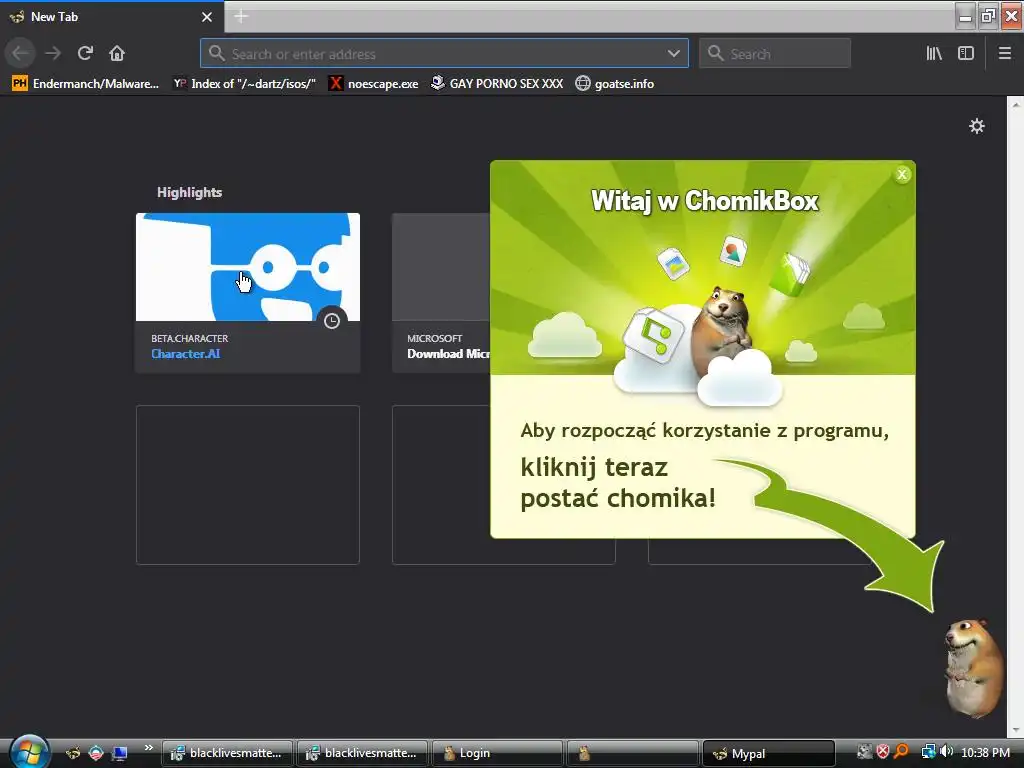Open the Microsoft Download highlight card
The width and height of the screenshot is (1024, 768).
tap(441, 293)
